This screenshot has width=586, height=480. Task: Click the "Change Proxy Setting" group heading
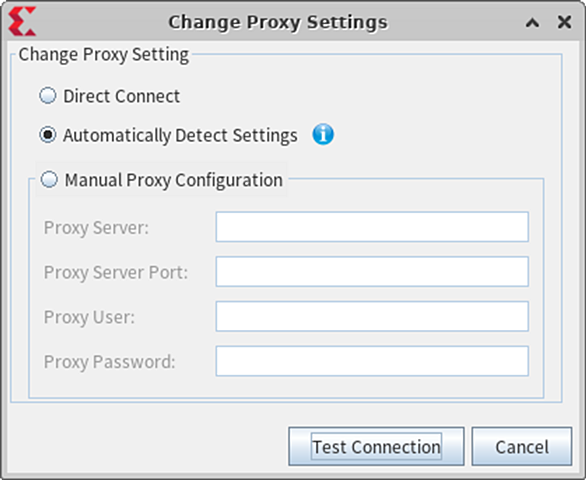coord(104,55)
